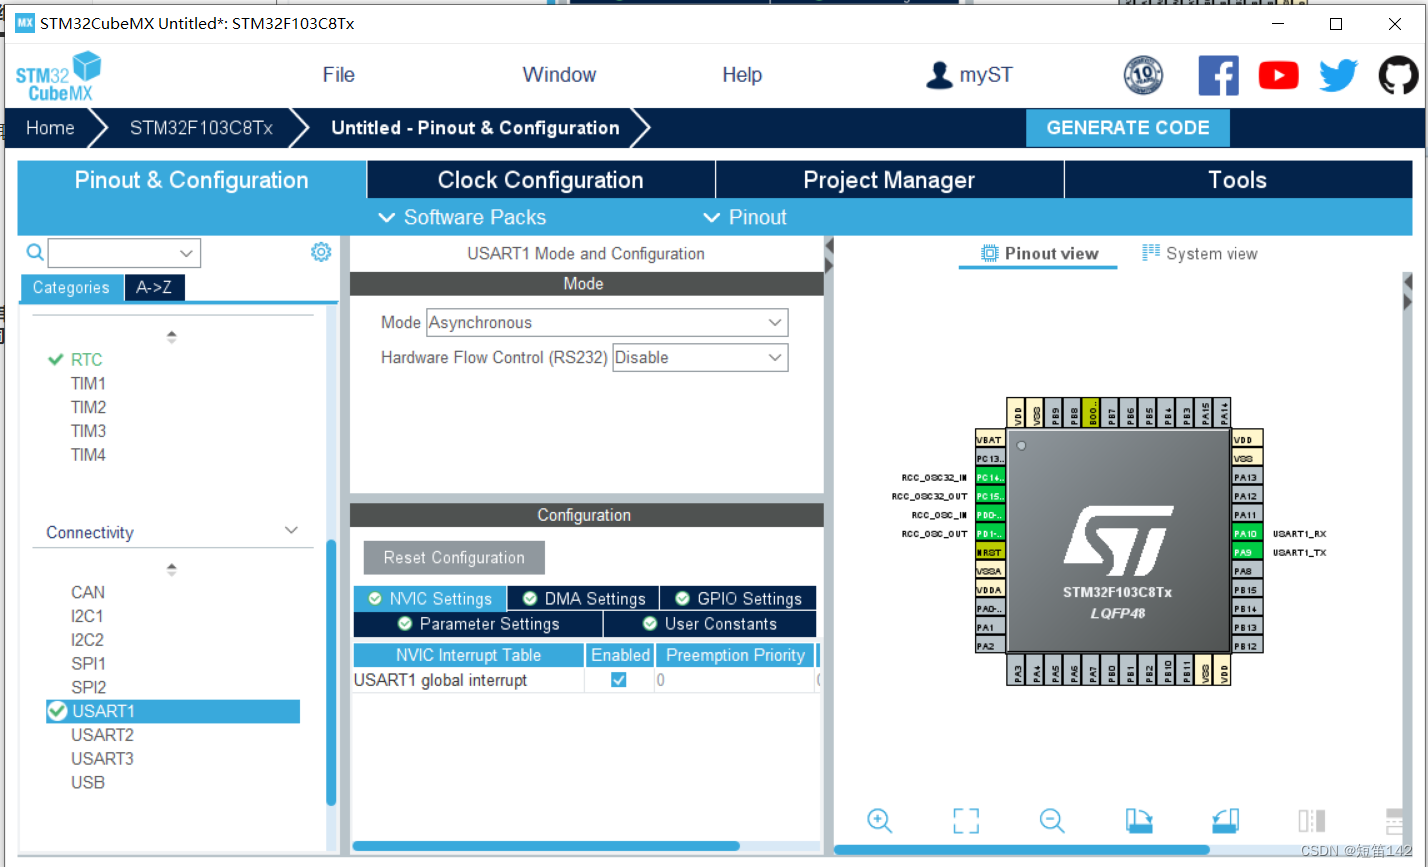The height and width of the screenshot is (867, 1428).
Task: Go to STM32F103C8Tx breadcrumb
Action: 201,128
